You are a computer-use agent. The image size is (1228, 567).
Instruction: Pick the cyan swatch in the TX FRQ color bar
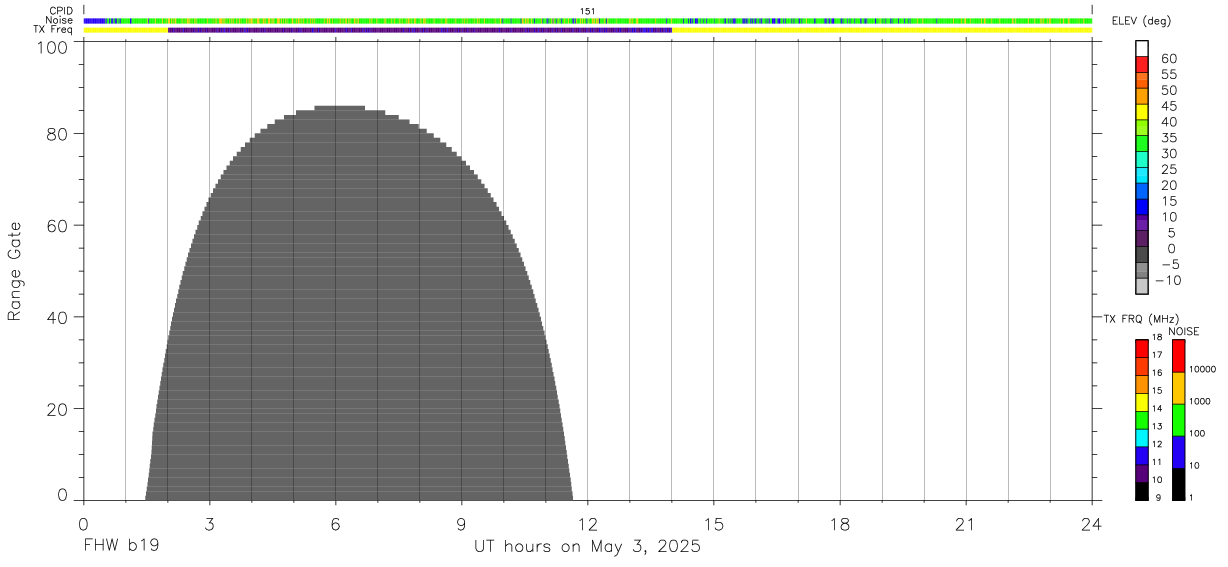click(x=1142, y=438)
